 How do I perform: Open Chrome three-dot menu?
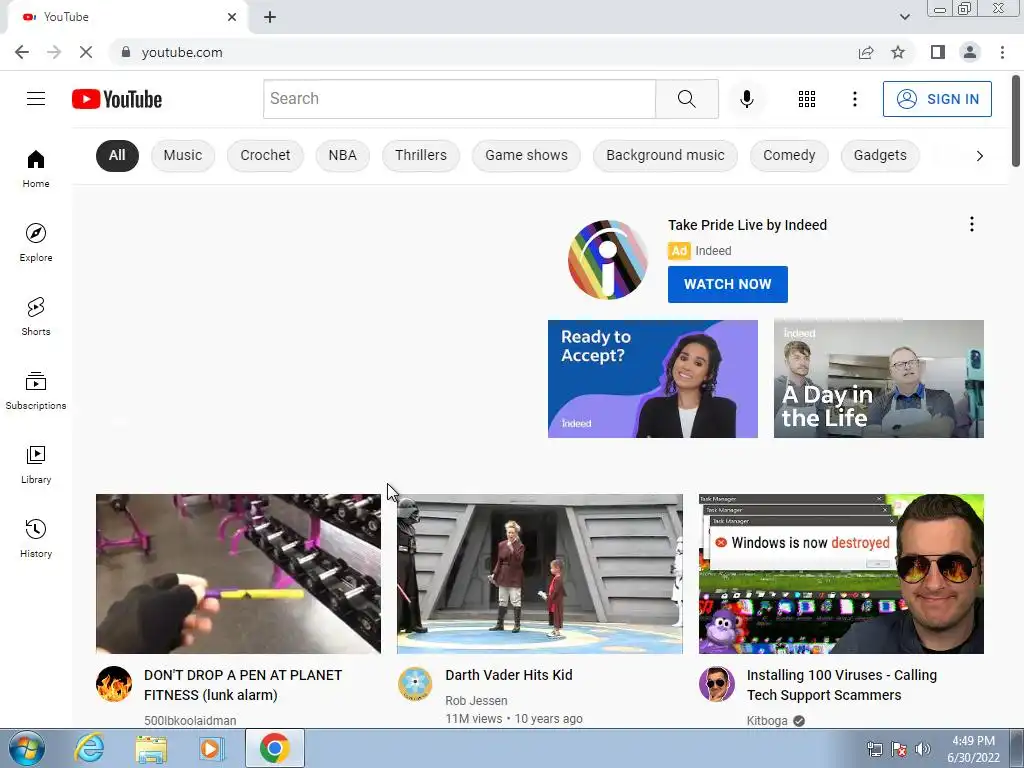click(1002, 52)
